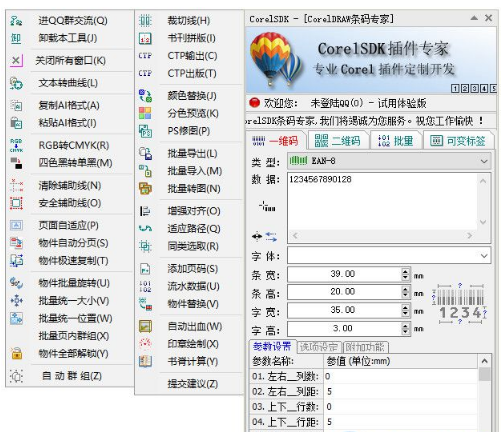
Task: Click the close all windows X icon
Action: [x=16, y=61]
